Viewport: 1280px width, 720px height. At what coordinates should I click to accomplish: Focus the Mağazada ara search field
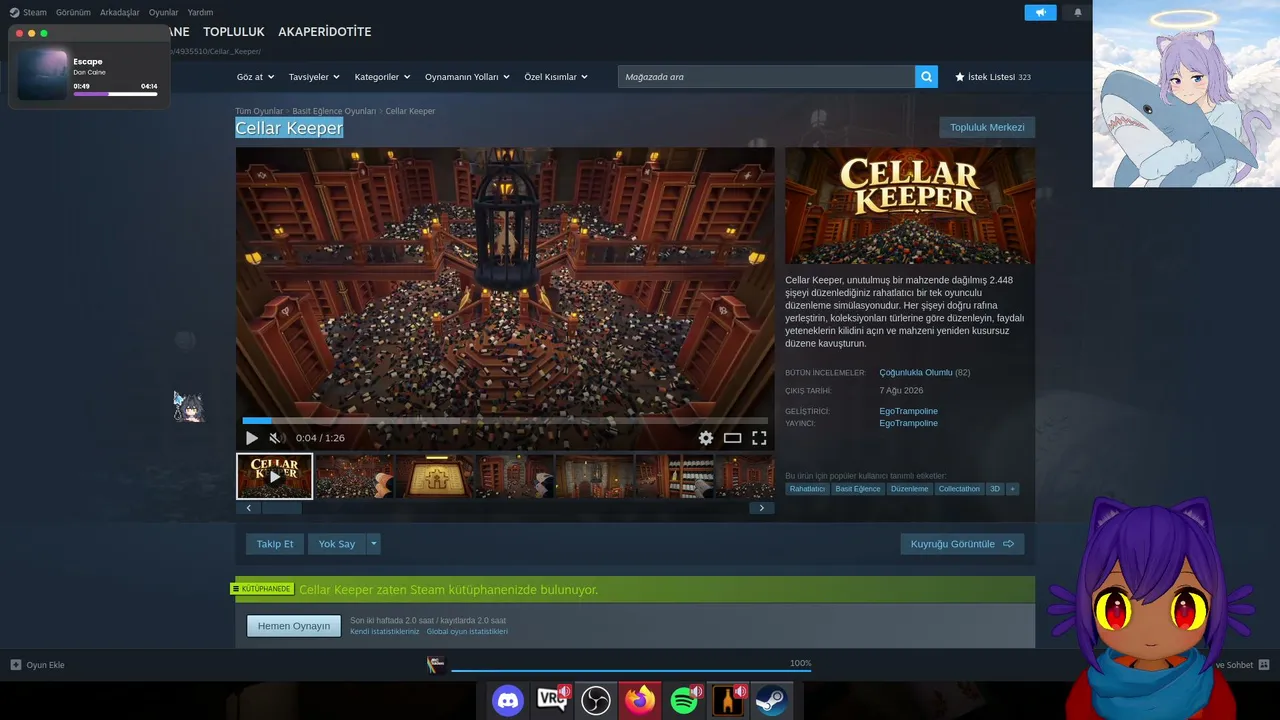click(x=766, y=77)
